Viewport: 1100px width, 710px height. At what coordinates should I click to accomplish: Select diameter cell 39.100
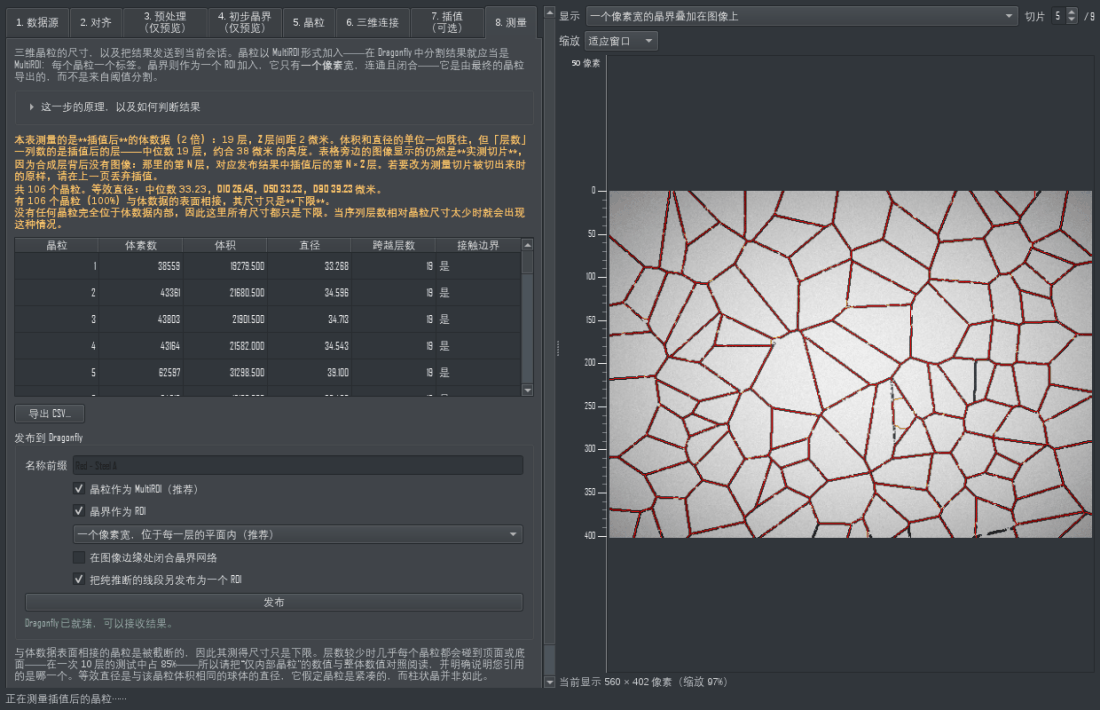click(309, 373)
